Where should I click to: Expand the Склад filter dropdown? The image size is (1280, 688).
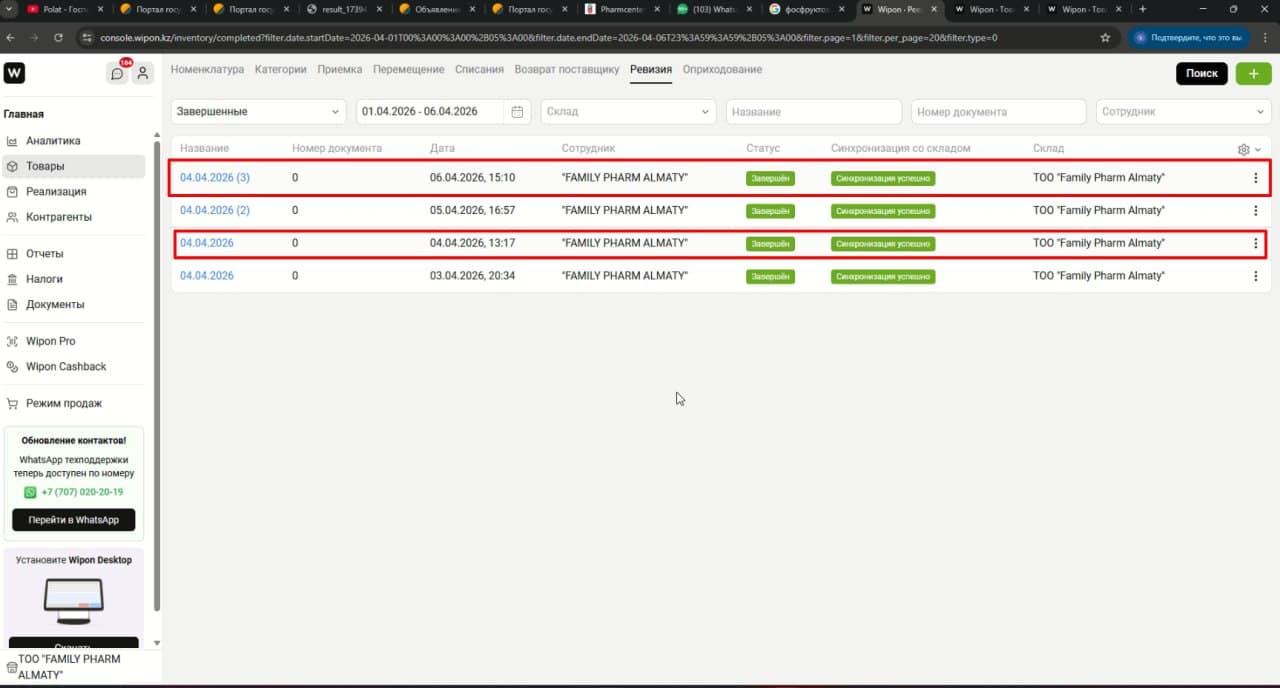click(x=628, y=112)
